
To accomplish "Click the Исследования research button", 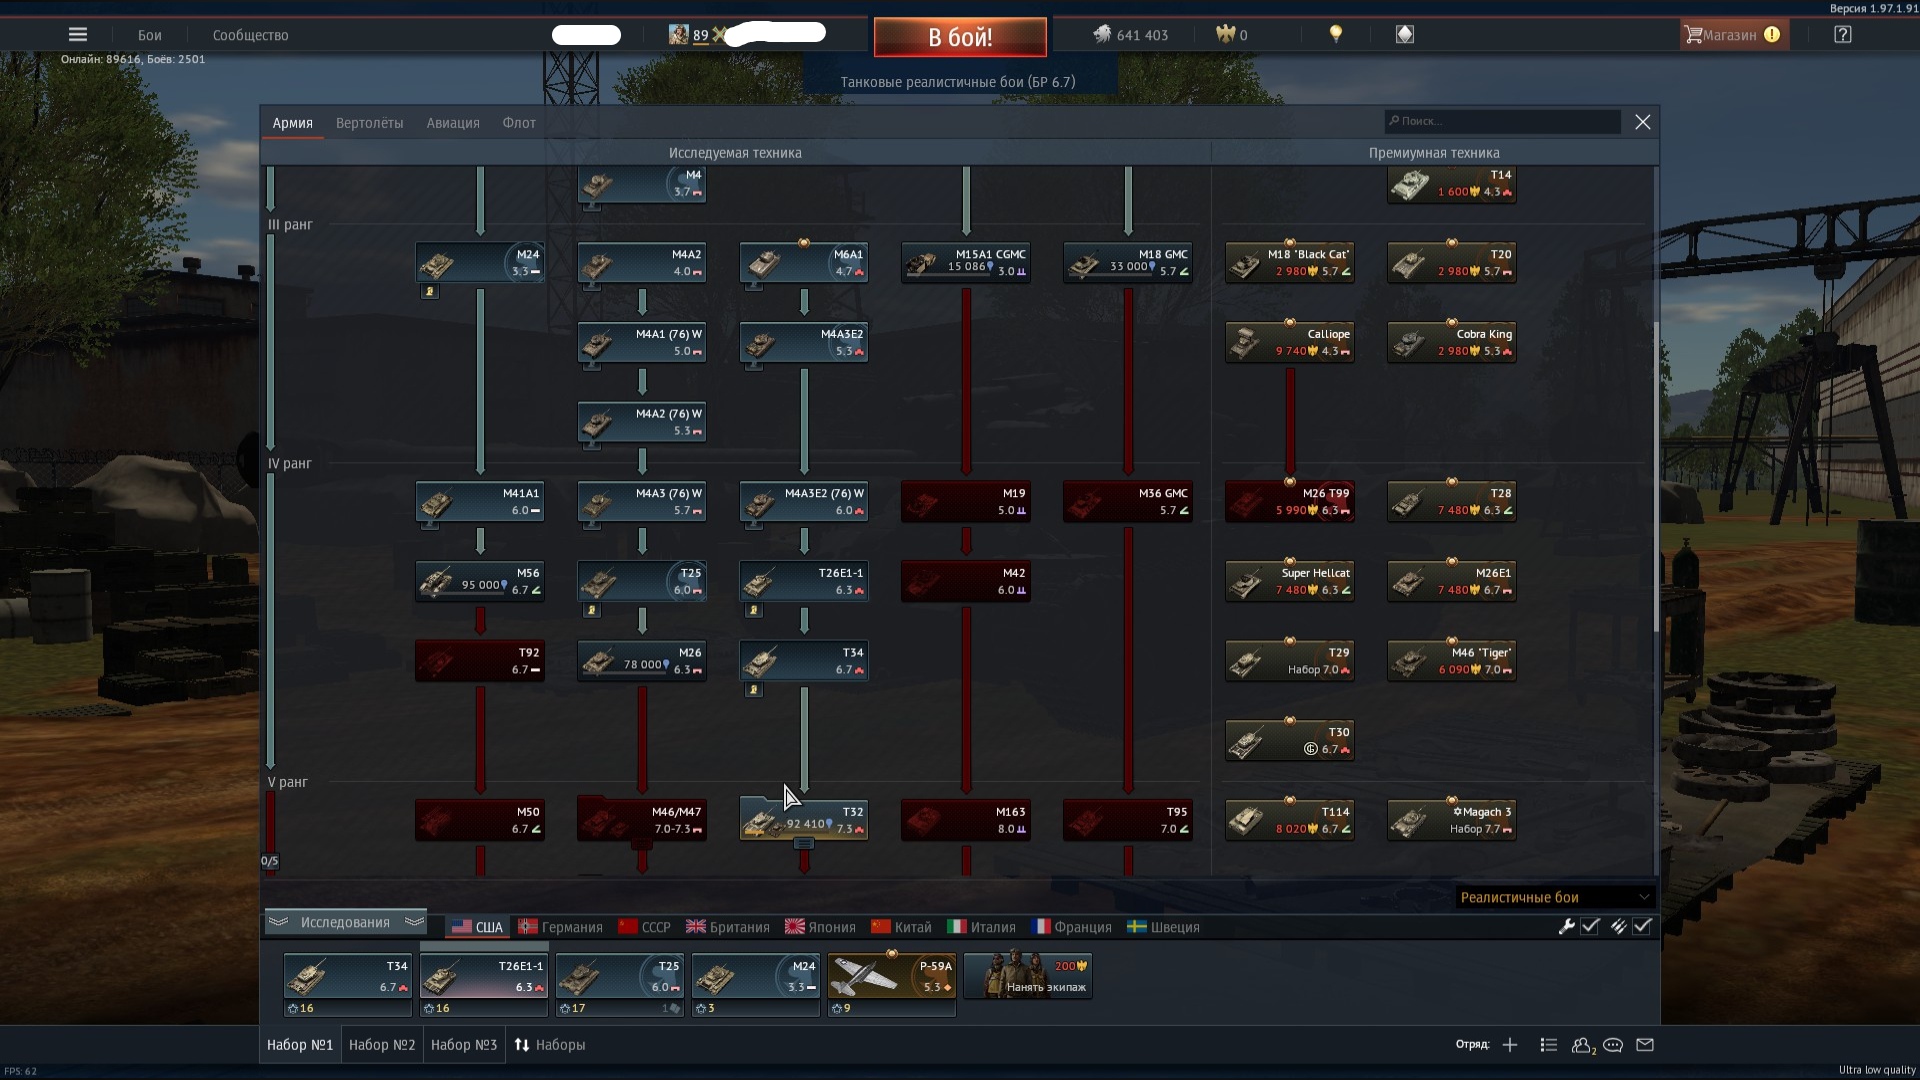I will click(345, 922).
